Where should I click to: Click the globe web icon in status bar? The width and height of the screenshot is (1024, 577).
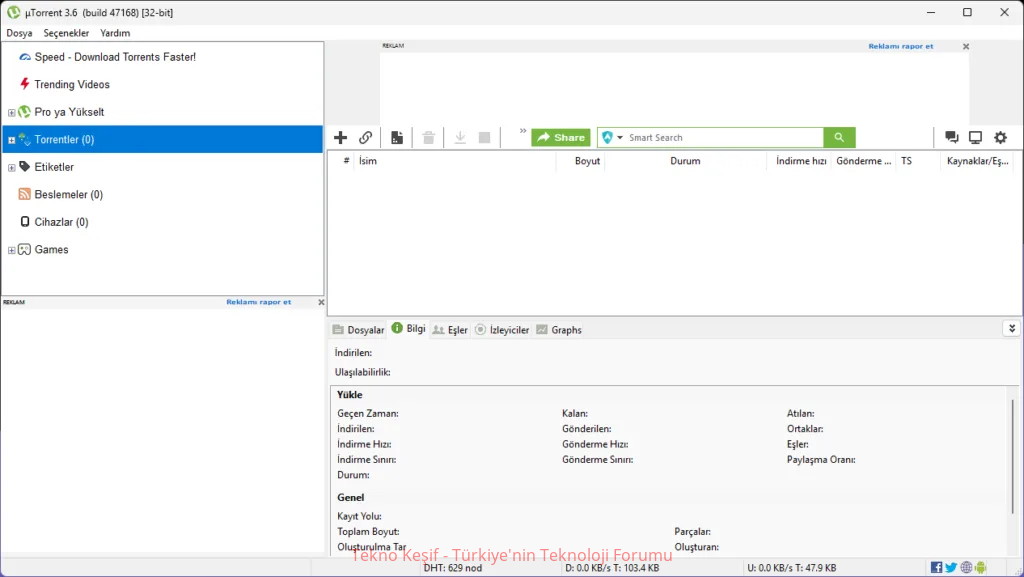(966, 568)
